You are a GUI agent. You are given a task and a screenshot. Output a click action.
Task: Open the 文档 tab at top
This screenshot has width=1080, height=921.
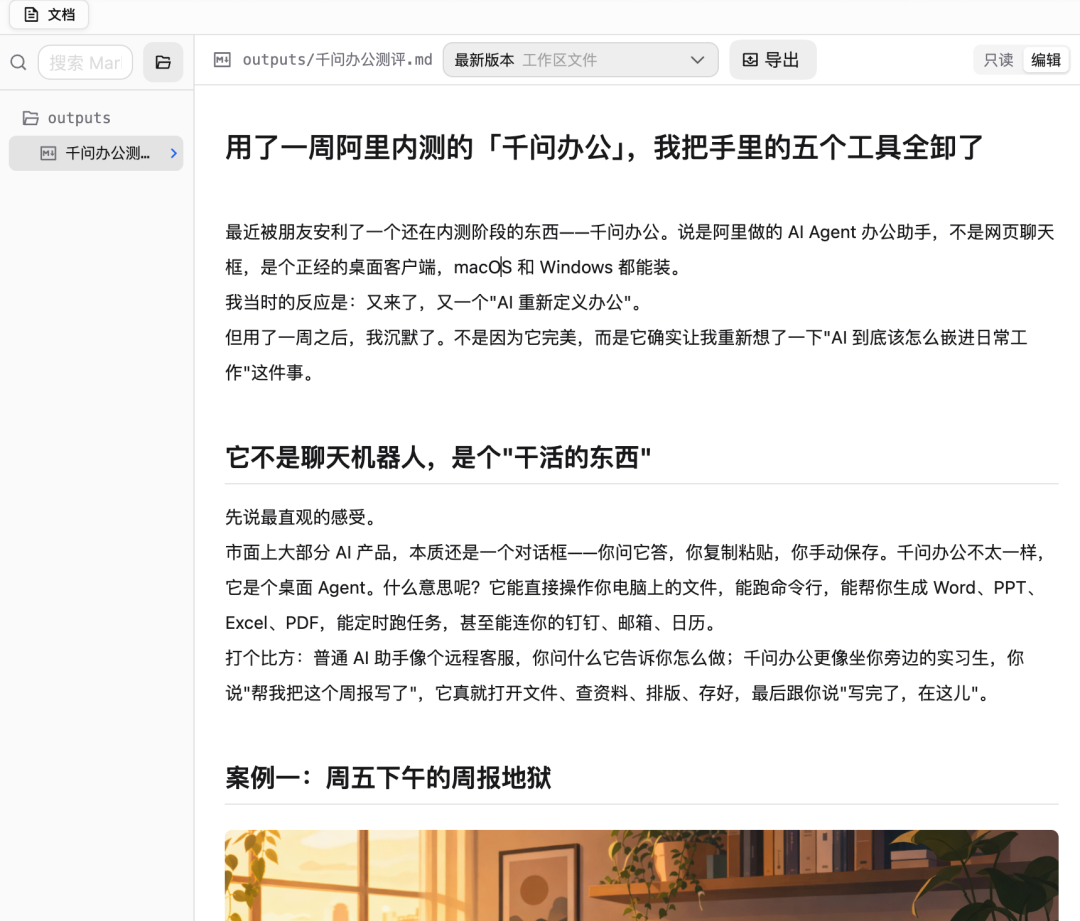pos(49,14)
